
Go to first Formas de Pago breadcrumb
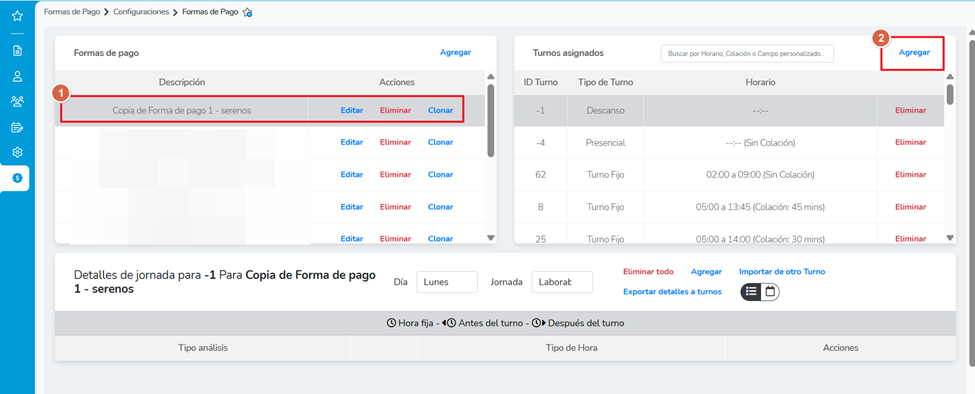73,12
